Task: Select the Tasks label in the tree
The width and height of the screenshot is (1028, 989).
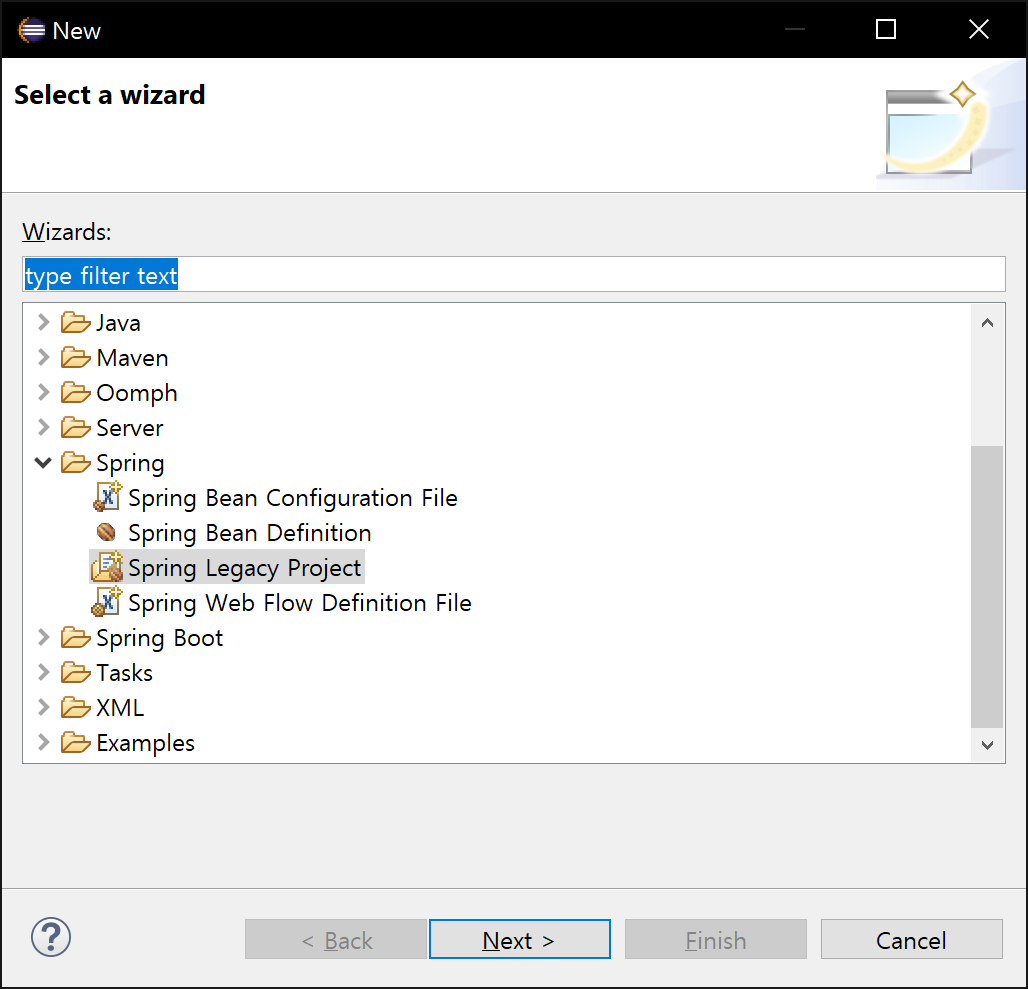Action: 124,673
